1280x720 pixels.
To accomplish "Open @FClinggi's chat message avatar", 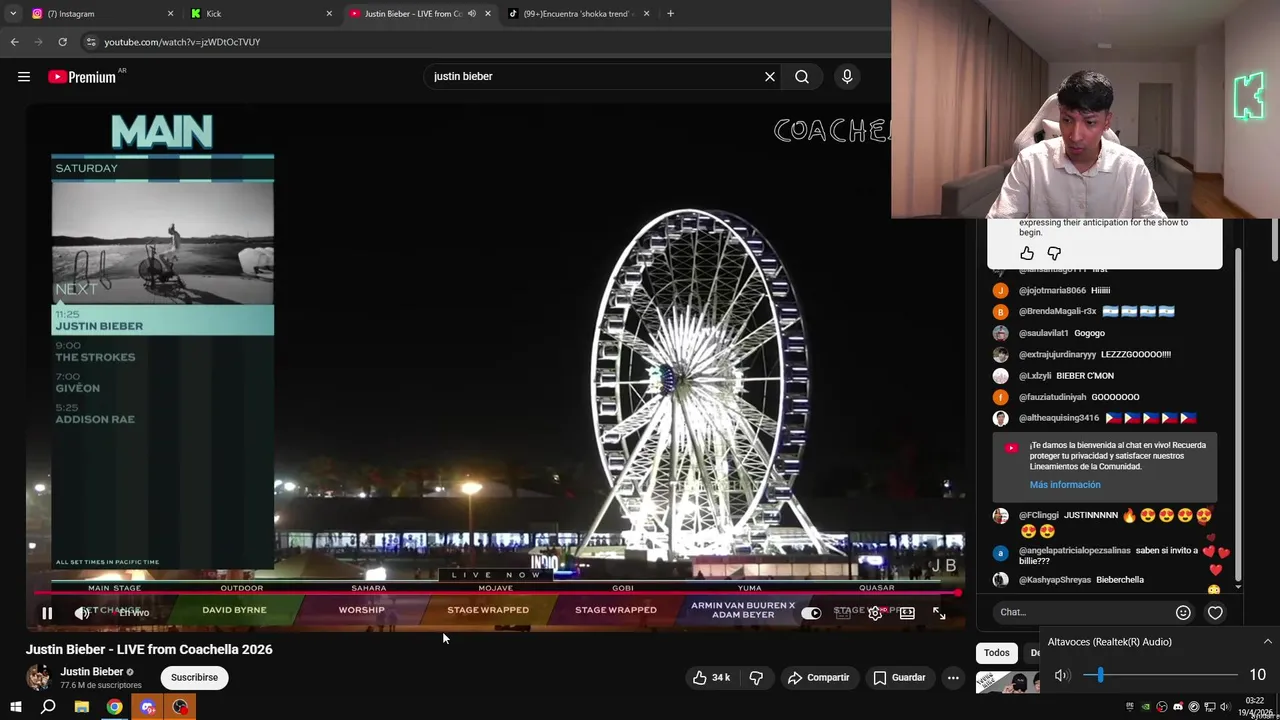I will pos(1000,516).
